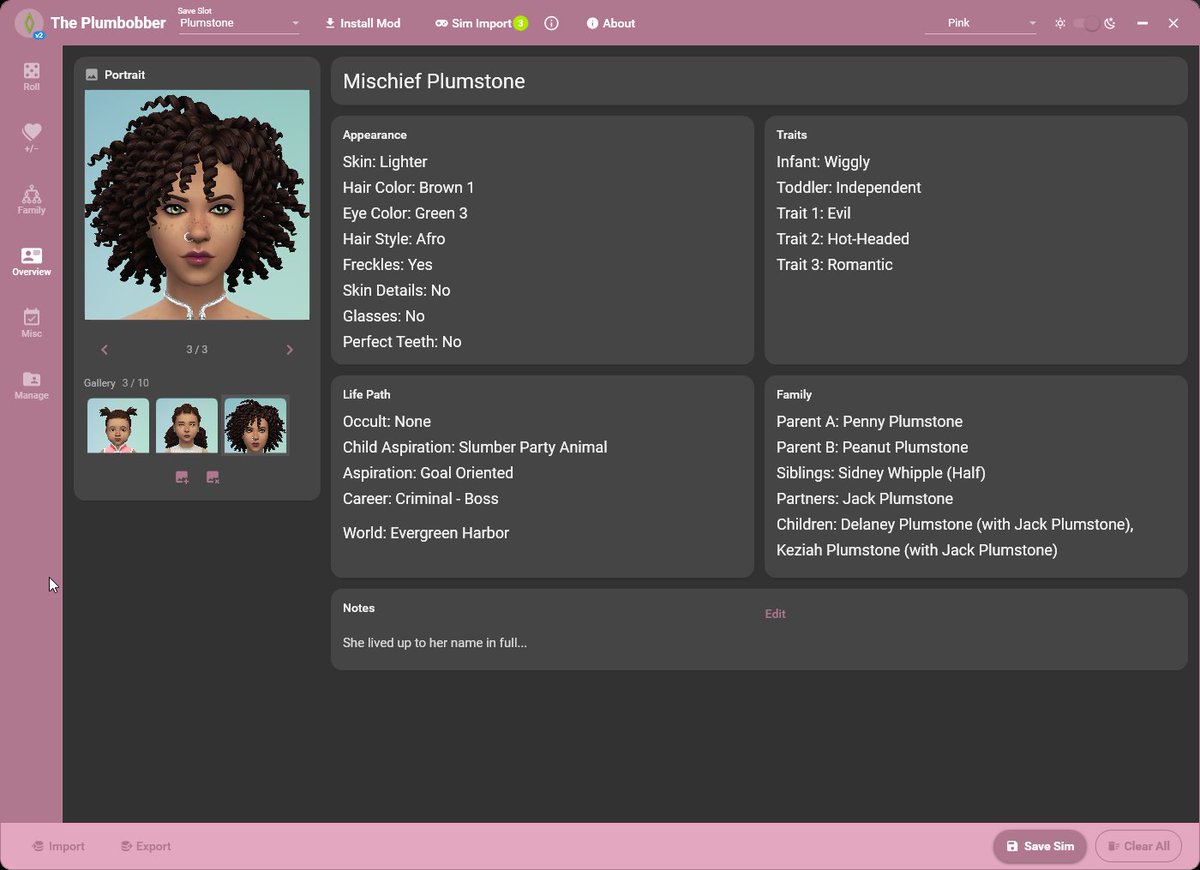Click 'Trait 2: Hot-Headed' text
Screen dimensions: 1200x870
(x=843, y=239)
